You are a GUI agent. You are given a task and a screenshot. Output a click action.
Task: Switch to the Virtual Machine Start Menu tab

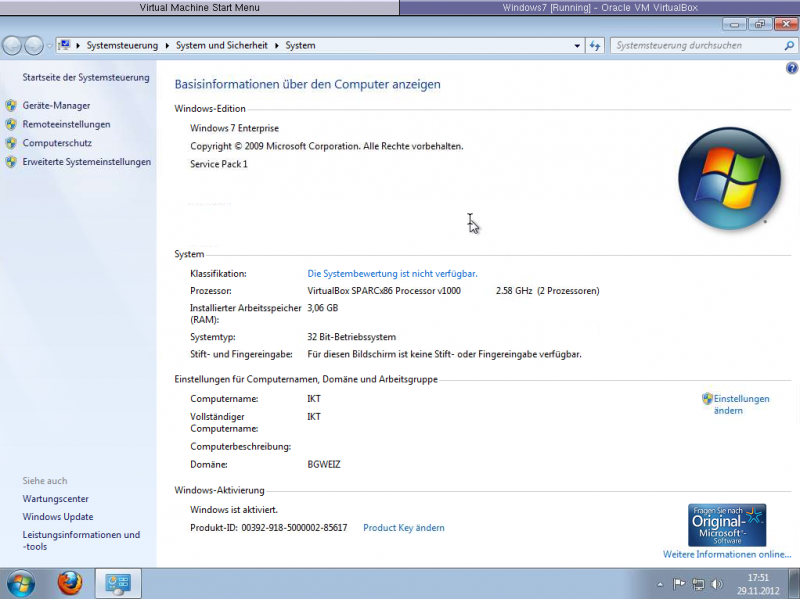tap(199, 8)
